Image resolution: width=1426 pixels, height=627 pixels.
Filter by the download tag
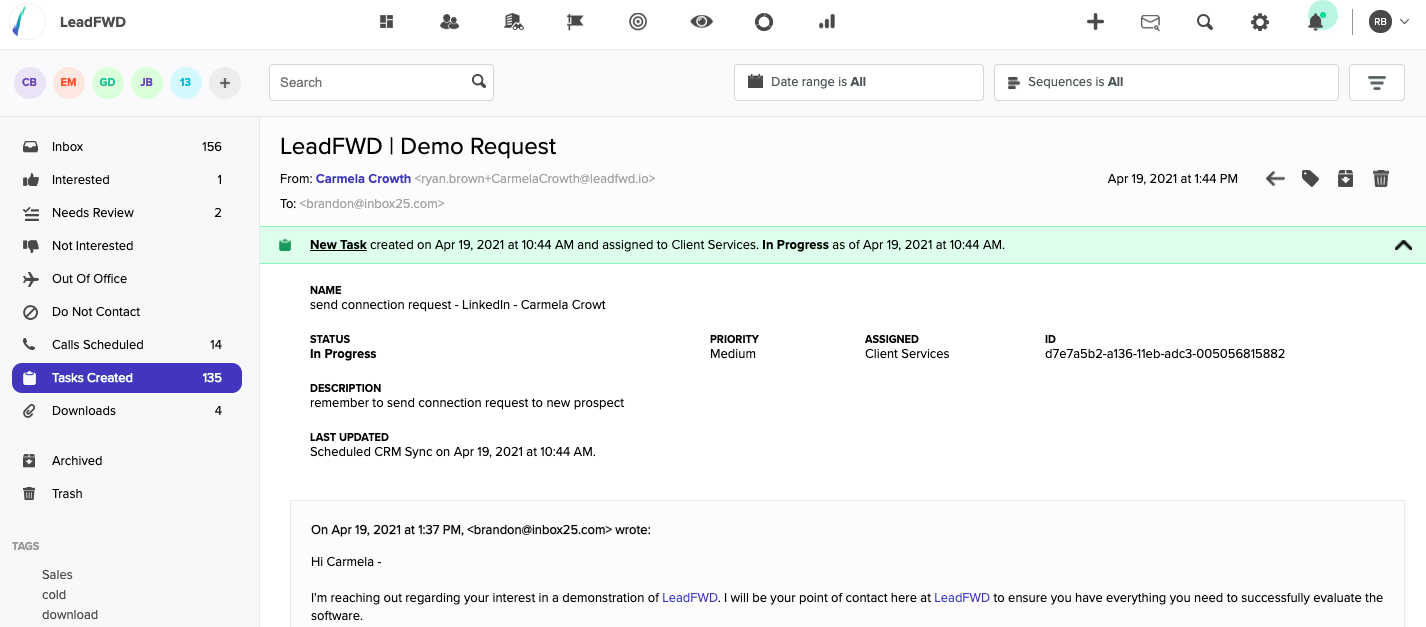70,615
